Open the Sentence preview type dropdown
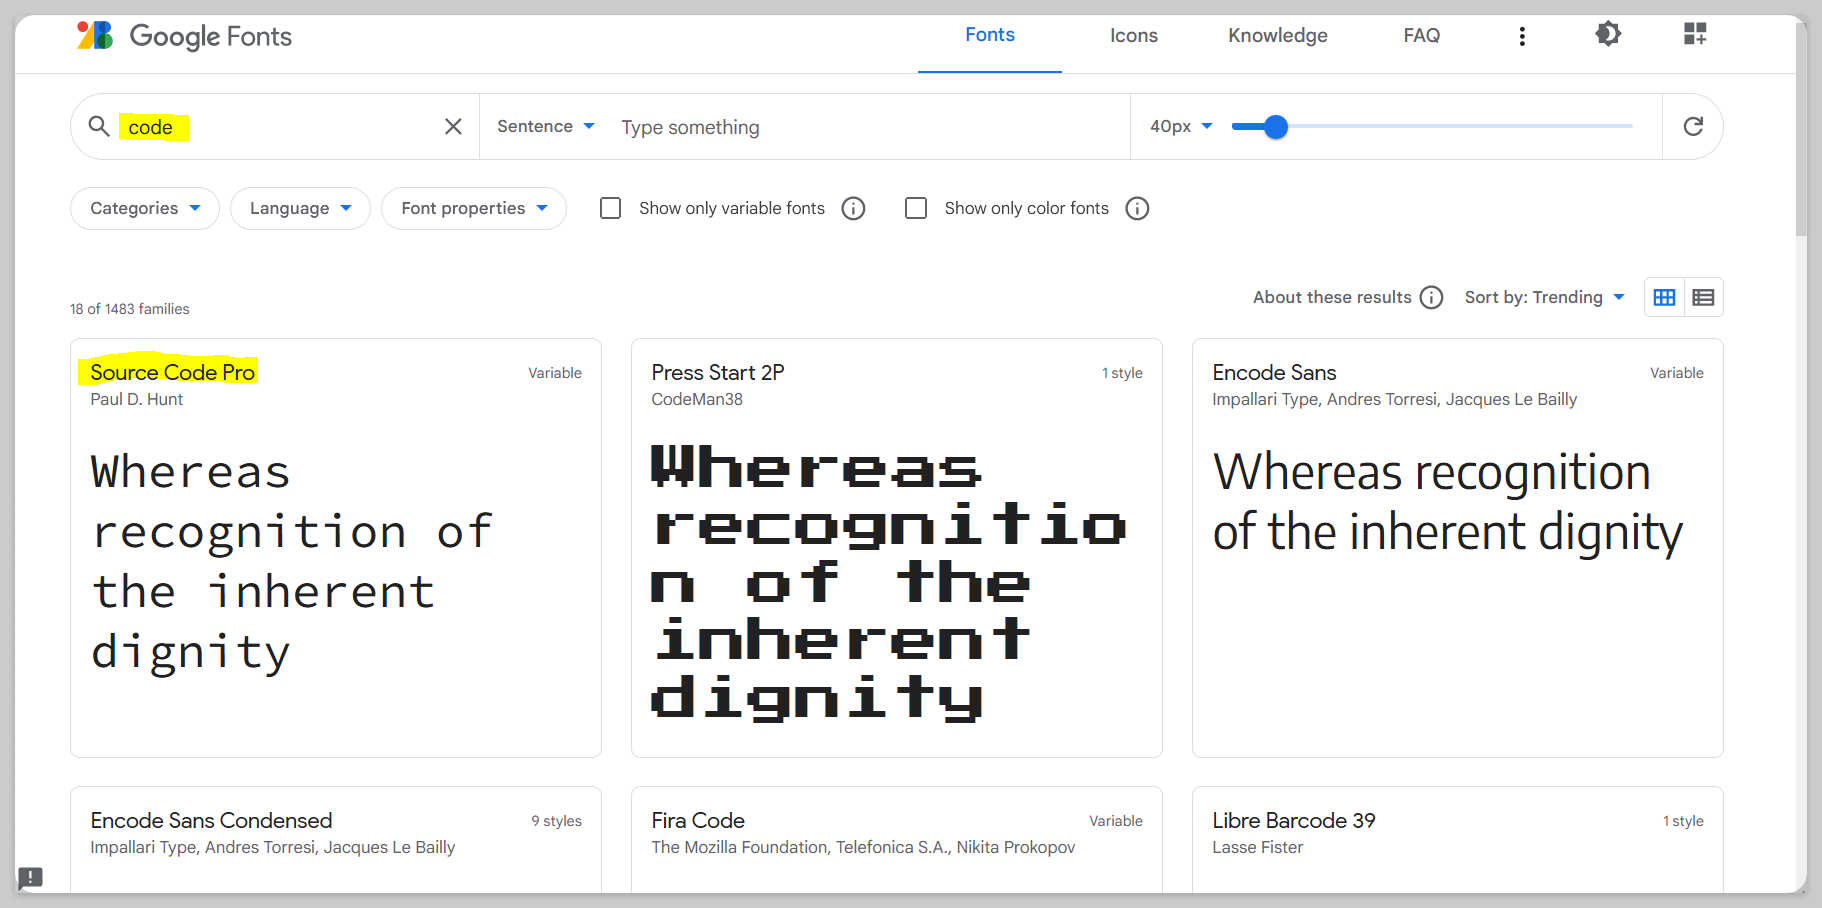This screenshot has width=1822, height=908. click(x=546, y=126)
